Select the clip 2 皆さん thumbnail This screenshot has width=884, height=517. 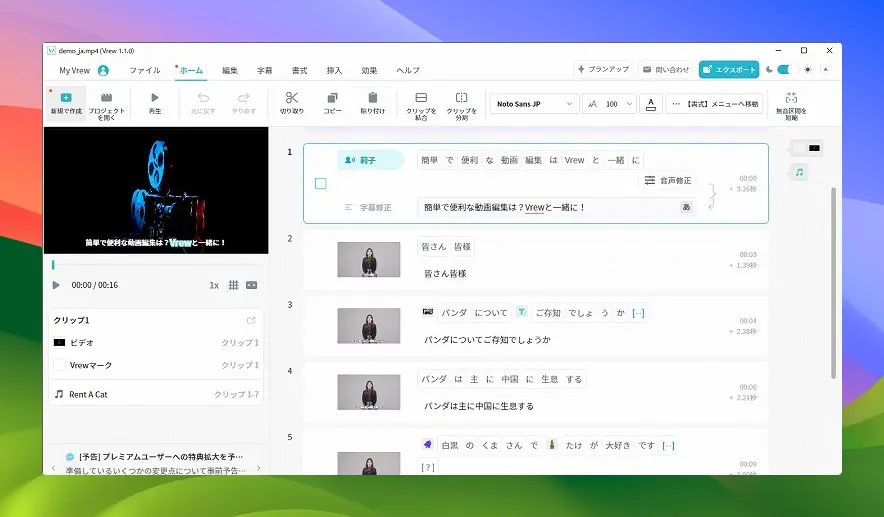coord(369,259)
